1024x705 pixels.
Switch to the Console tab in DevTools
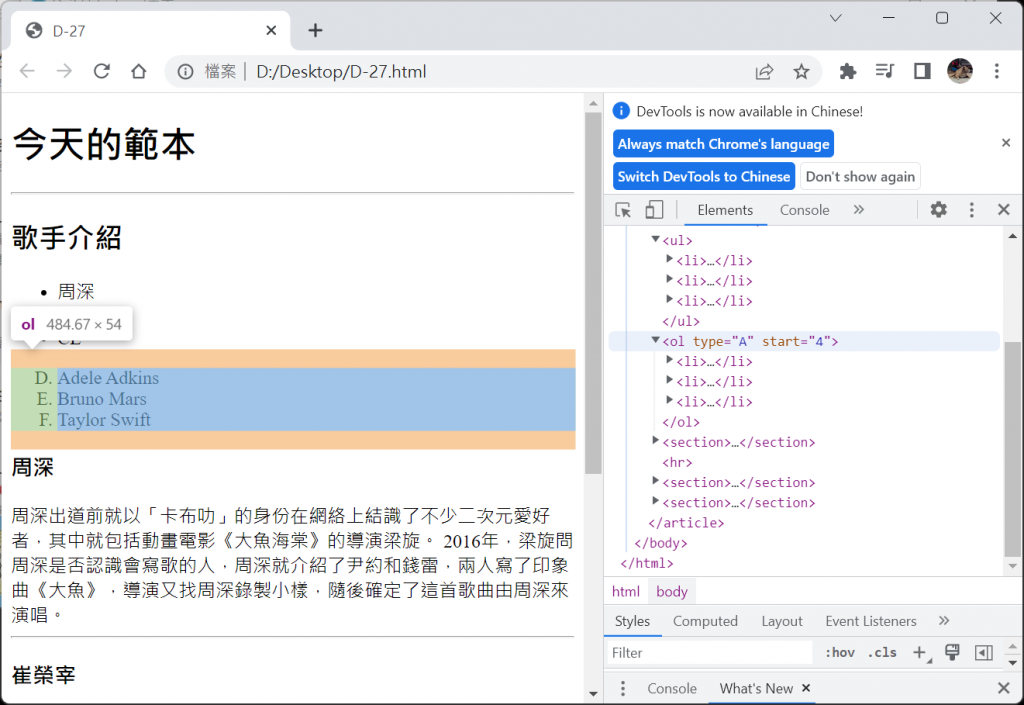click(x=805, y=210)
